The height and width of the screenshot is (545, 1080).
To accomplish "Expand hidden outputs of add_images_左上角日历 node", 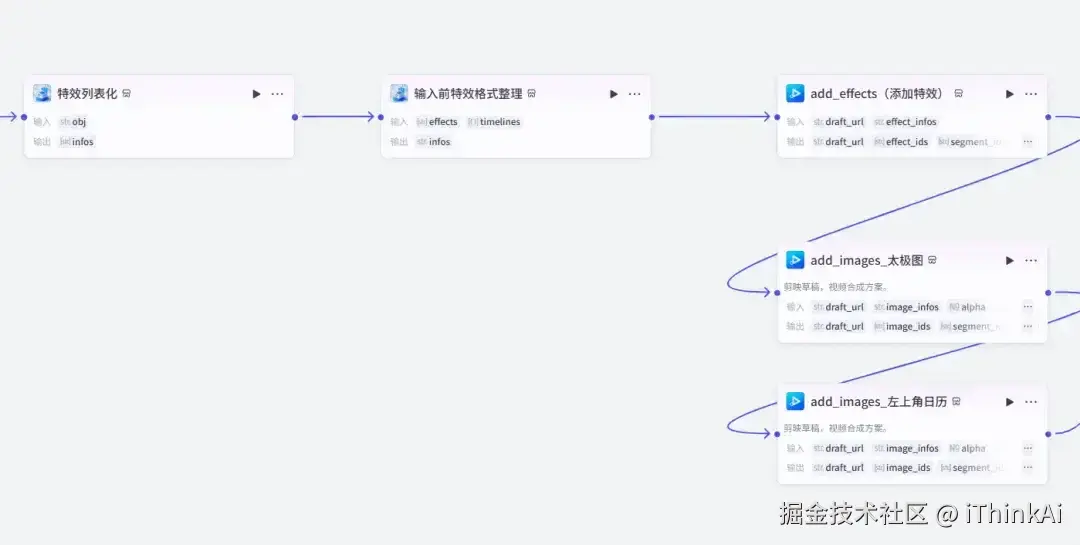I will point(1028,468).
